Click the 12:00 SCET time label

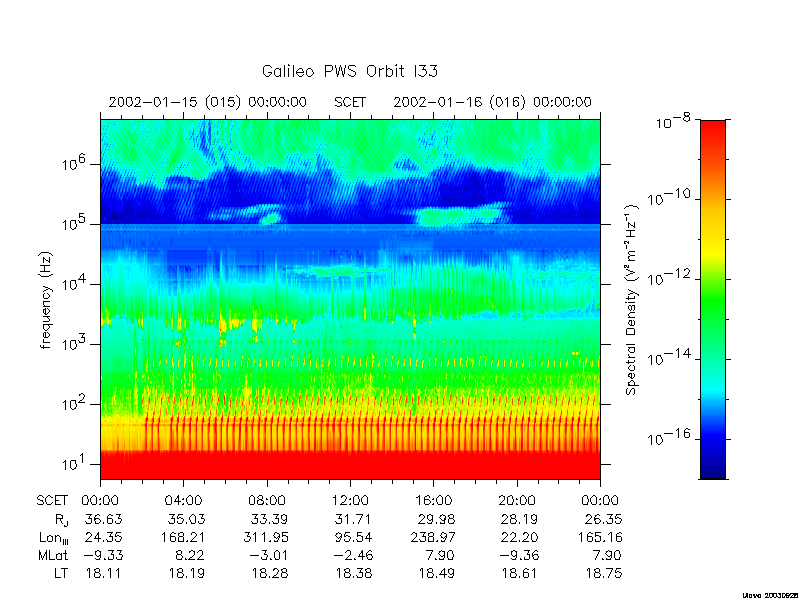coord(350,501)
